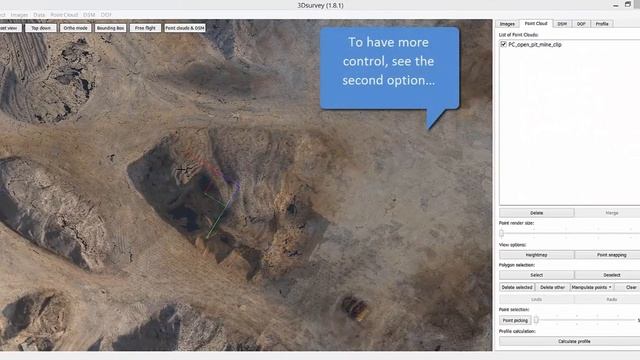Viewport: 640px width, 360px height.
Task: Open the Manipulate points dropdown
Action: [x=591, y=287]
